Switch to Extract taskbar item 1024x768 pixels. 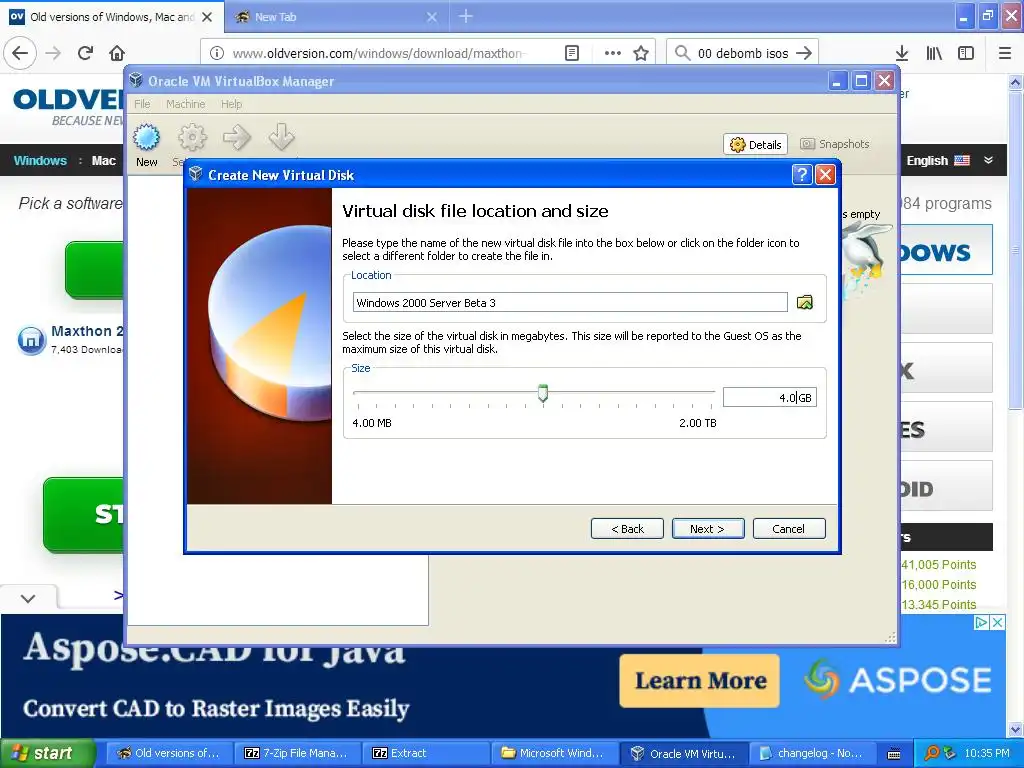(x=424, y=753)
